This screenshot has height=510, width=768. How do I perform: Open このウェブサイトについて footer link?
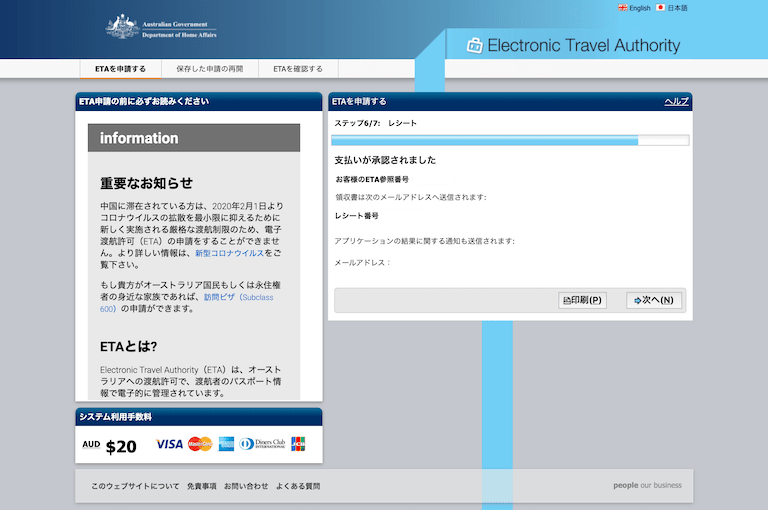[135, 486]
